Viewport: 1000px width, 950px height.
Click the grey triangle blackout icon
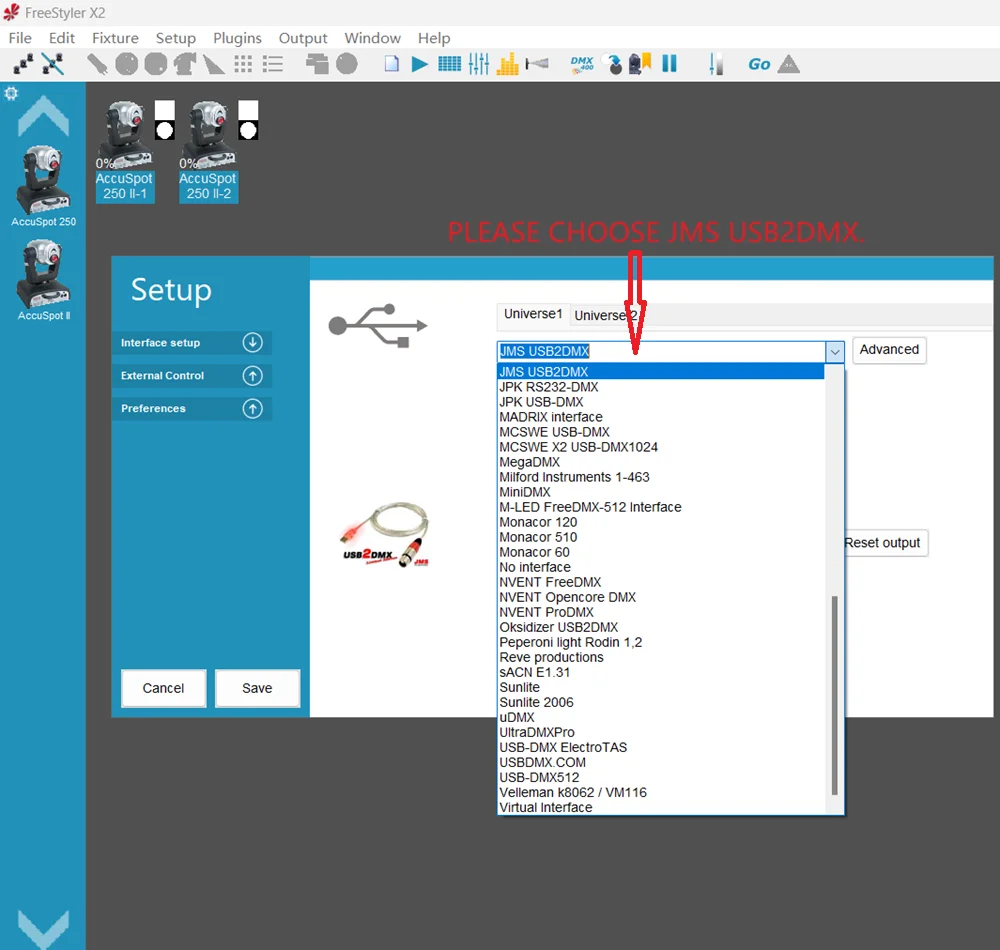pos(789,64)
